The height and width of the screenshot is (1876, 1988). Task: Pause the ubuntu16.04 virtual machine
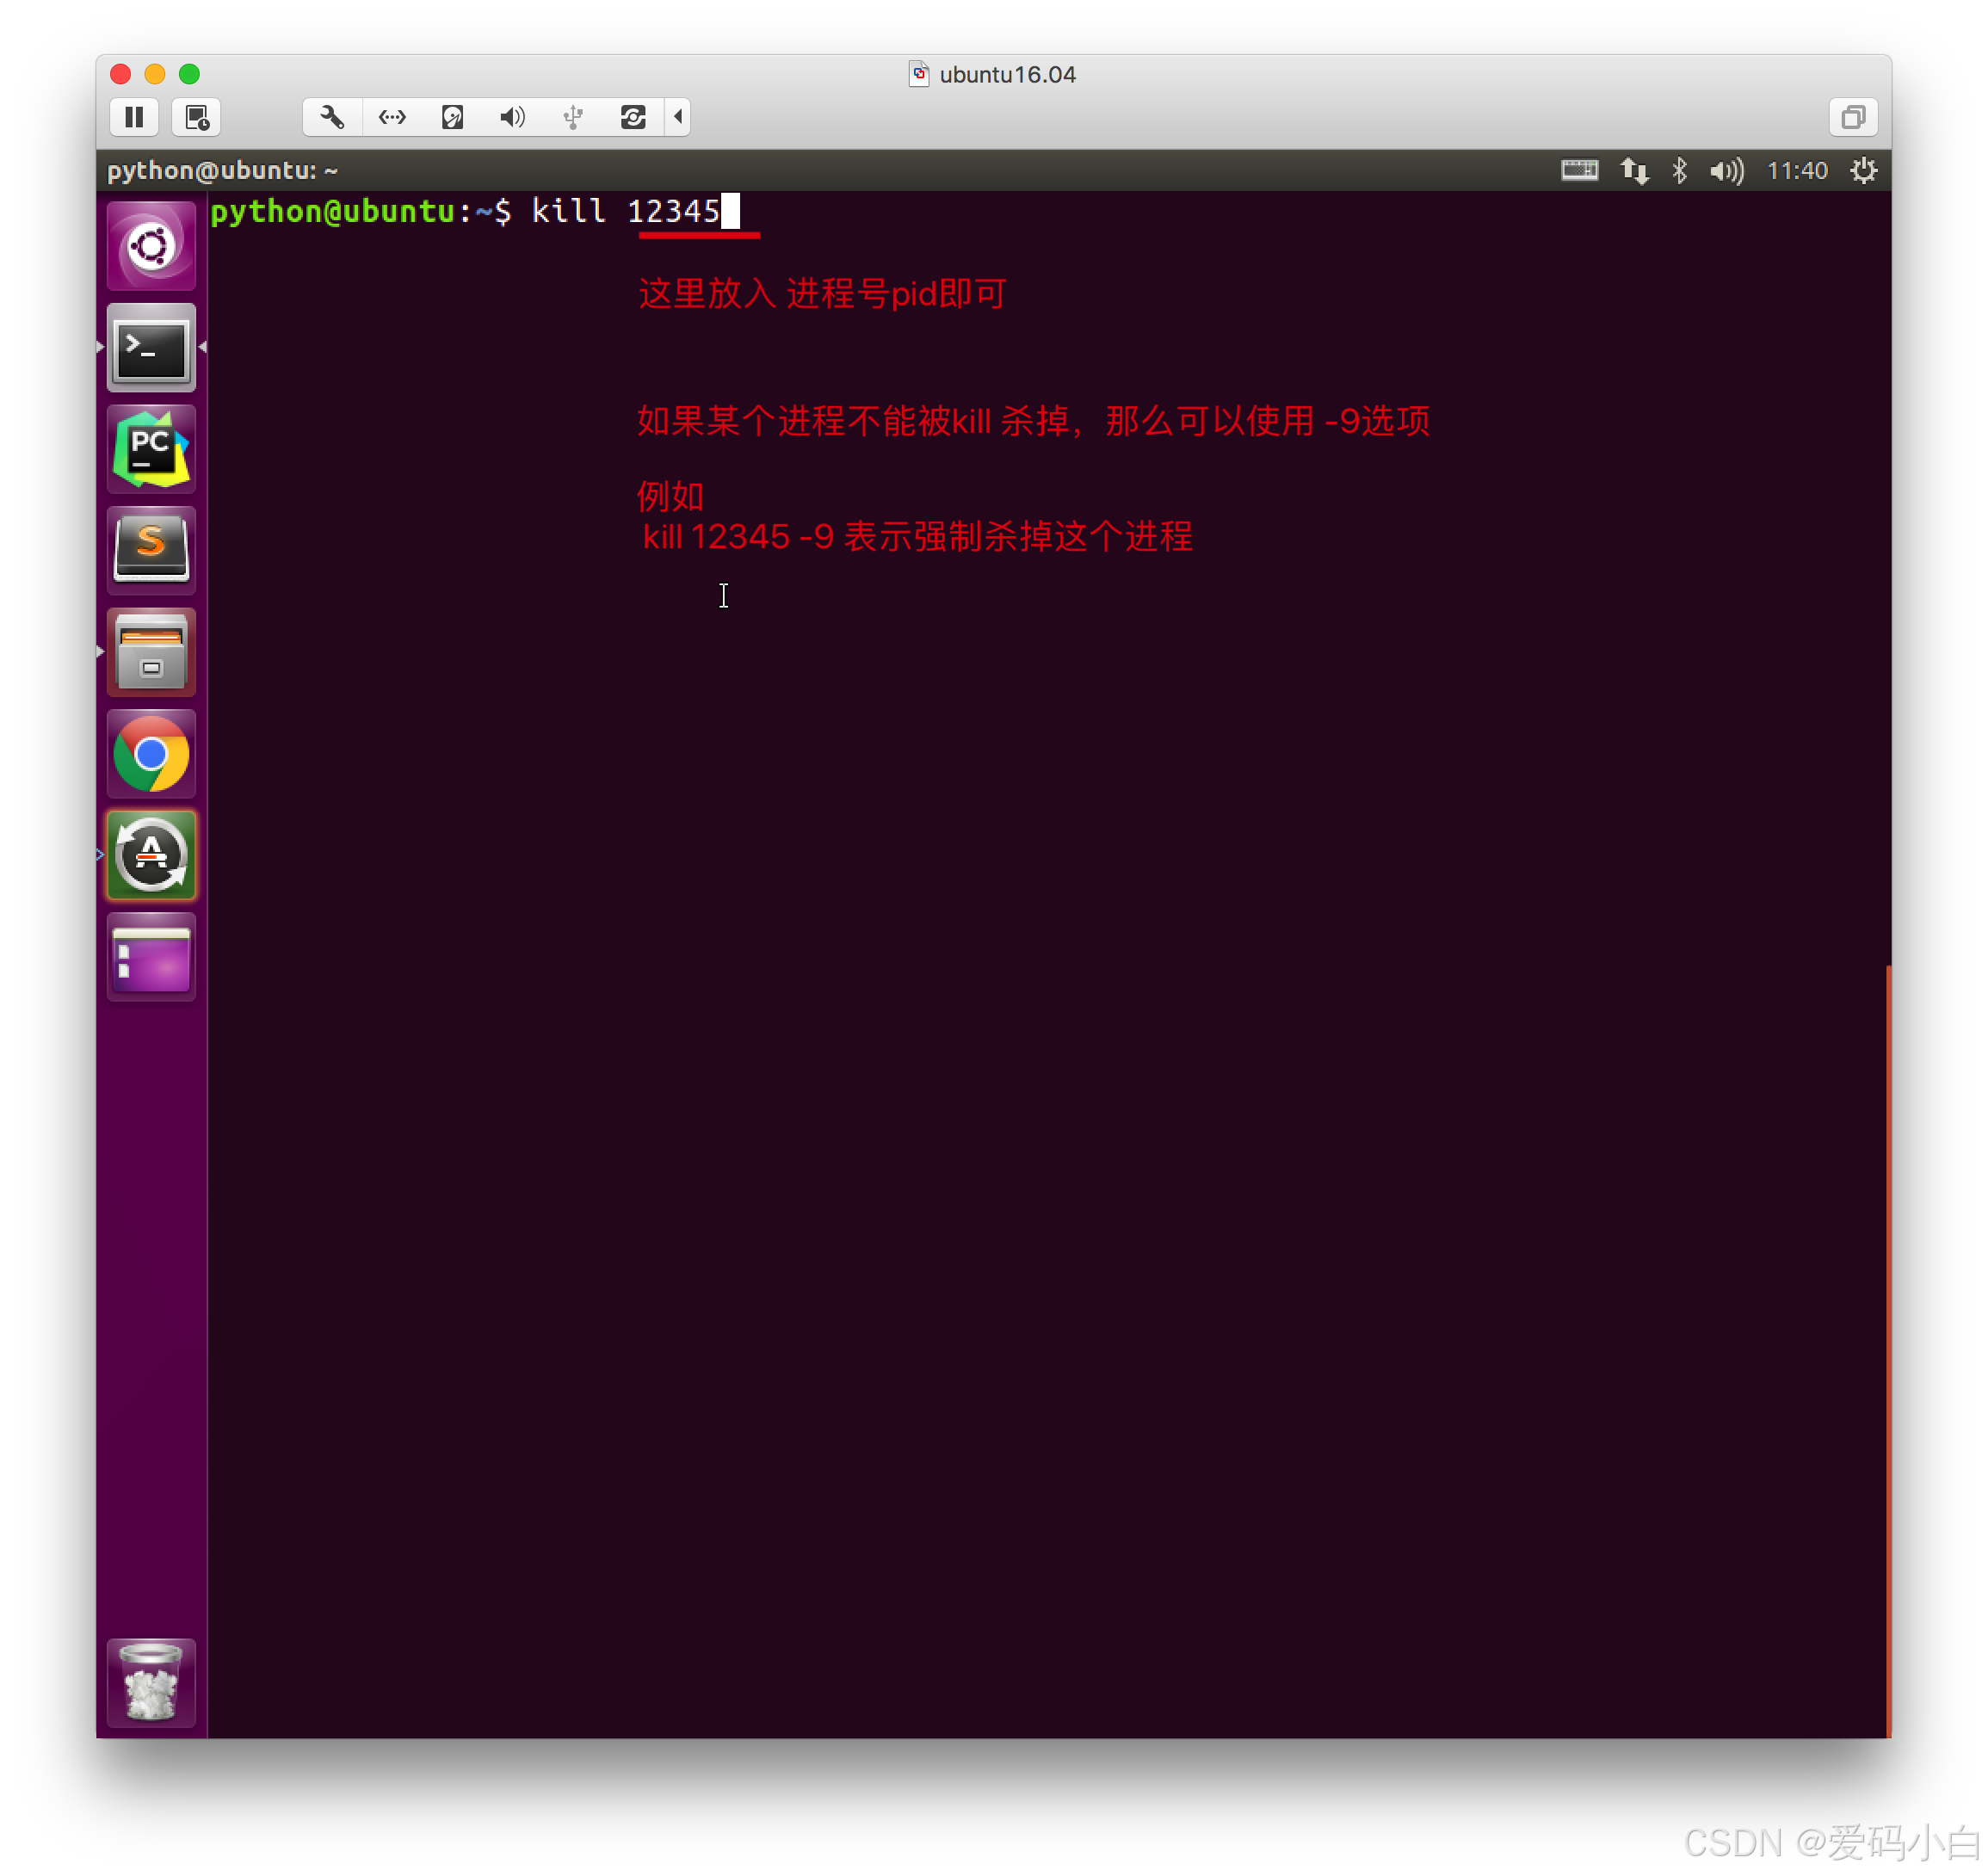coord(134,117)
